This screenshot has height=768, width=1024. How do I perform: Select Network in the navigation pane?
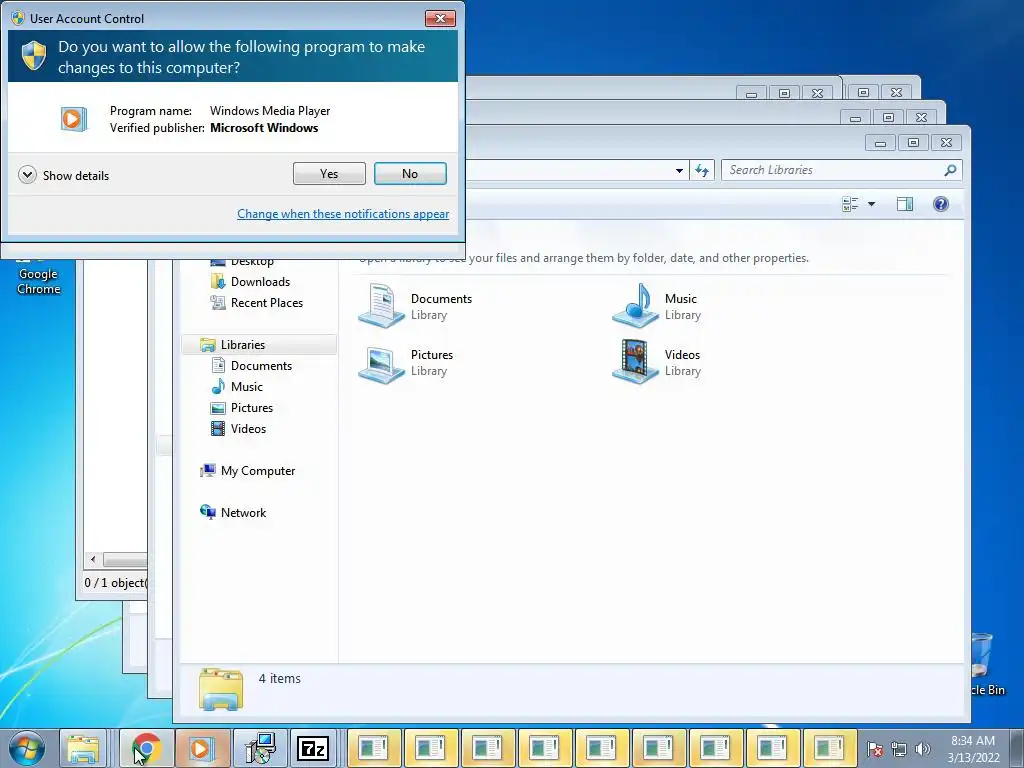243,513
